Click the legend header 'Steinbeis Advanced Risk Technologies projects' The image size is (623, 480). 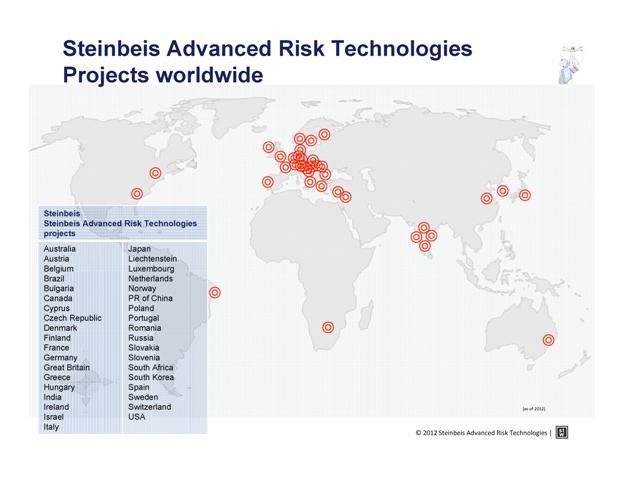(120, 223)
